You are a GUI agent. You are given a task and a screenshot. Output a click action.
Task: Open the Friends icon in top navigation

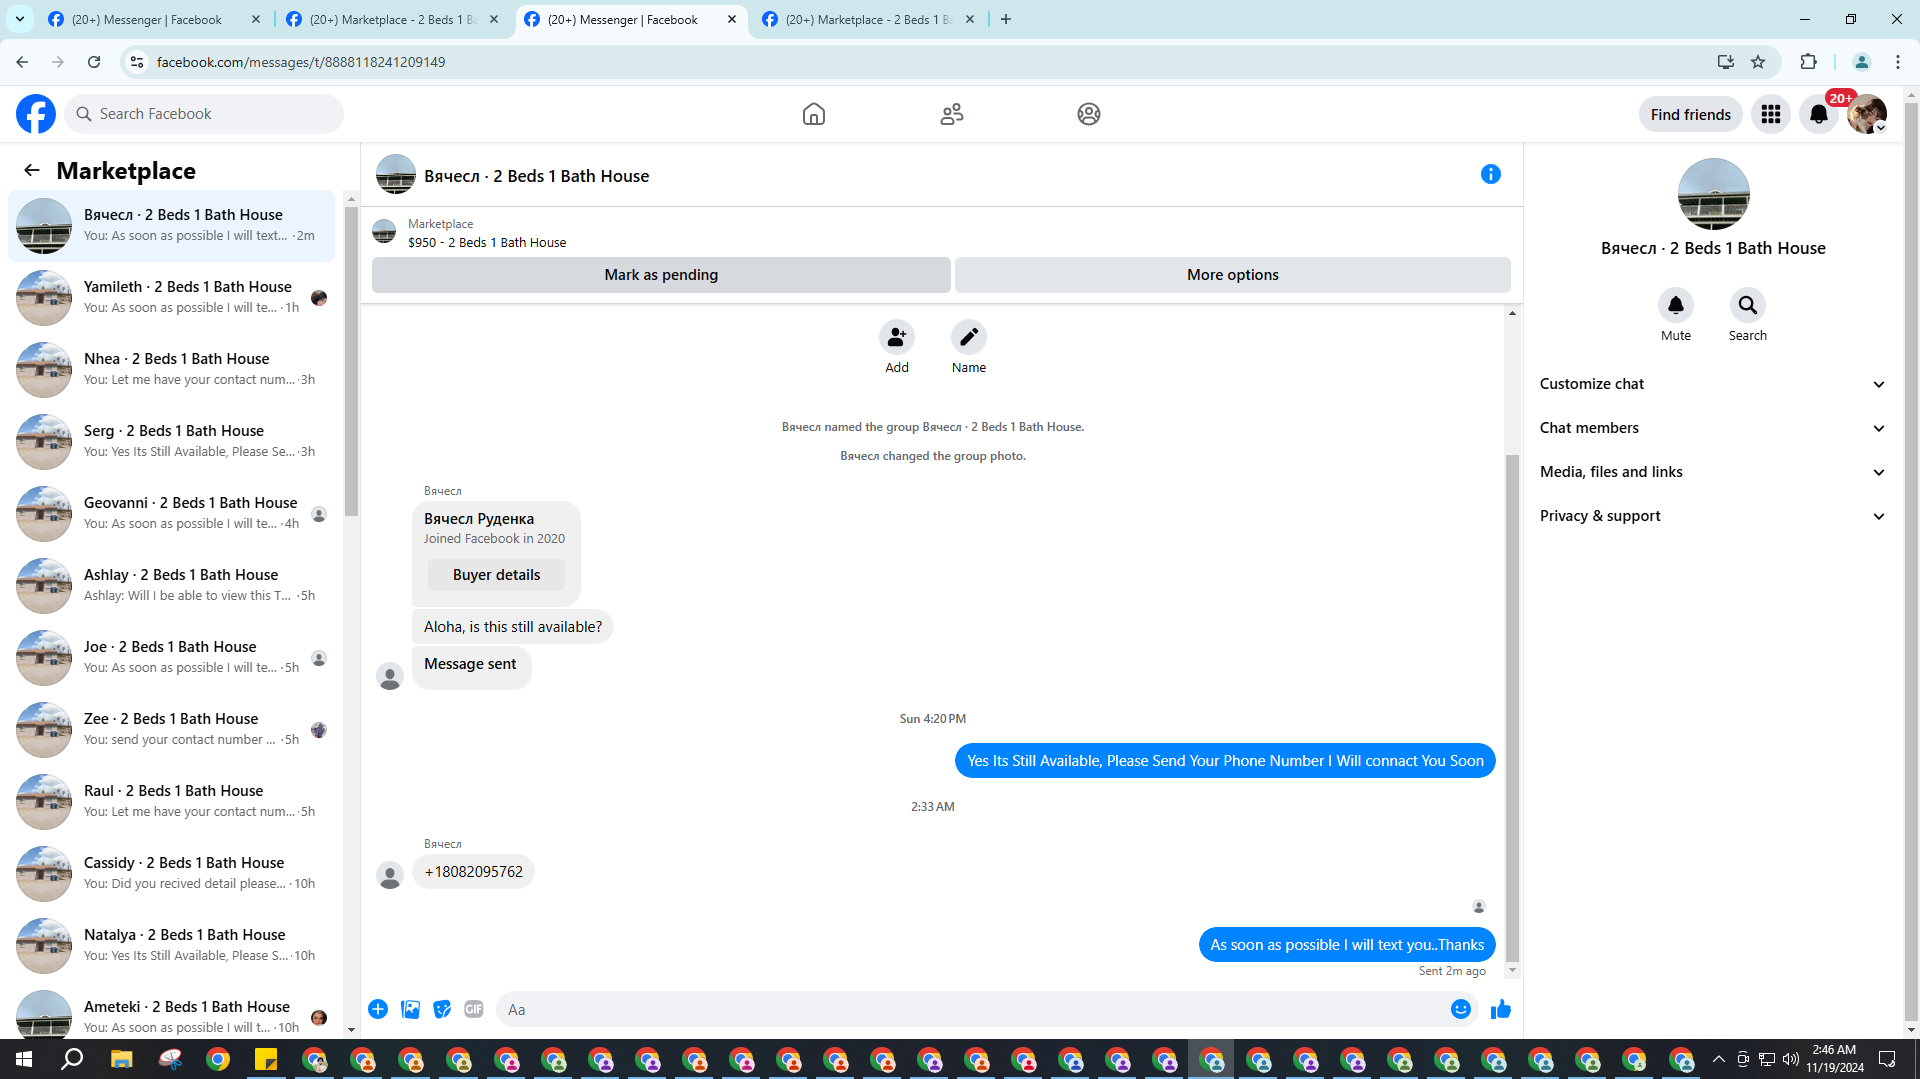pyautogui.click(x=952, y=114)
